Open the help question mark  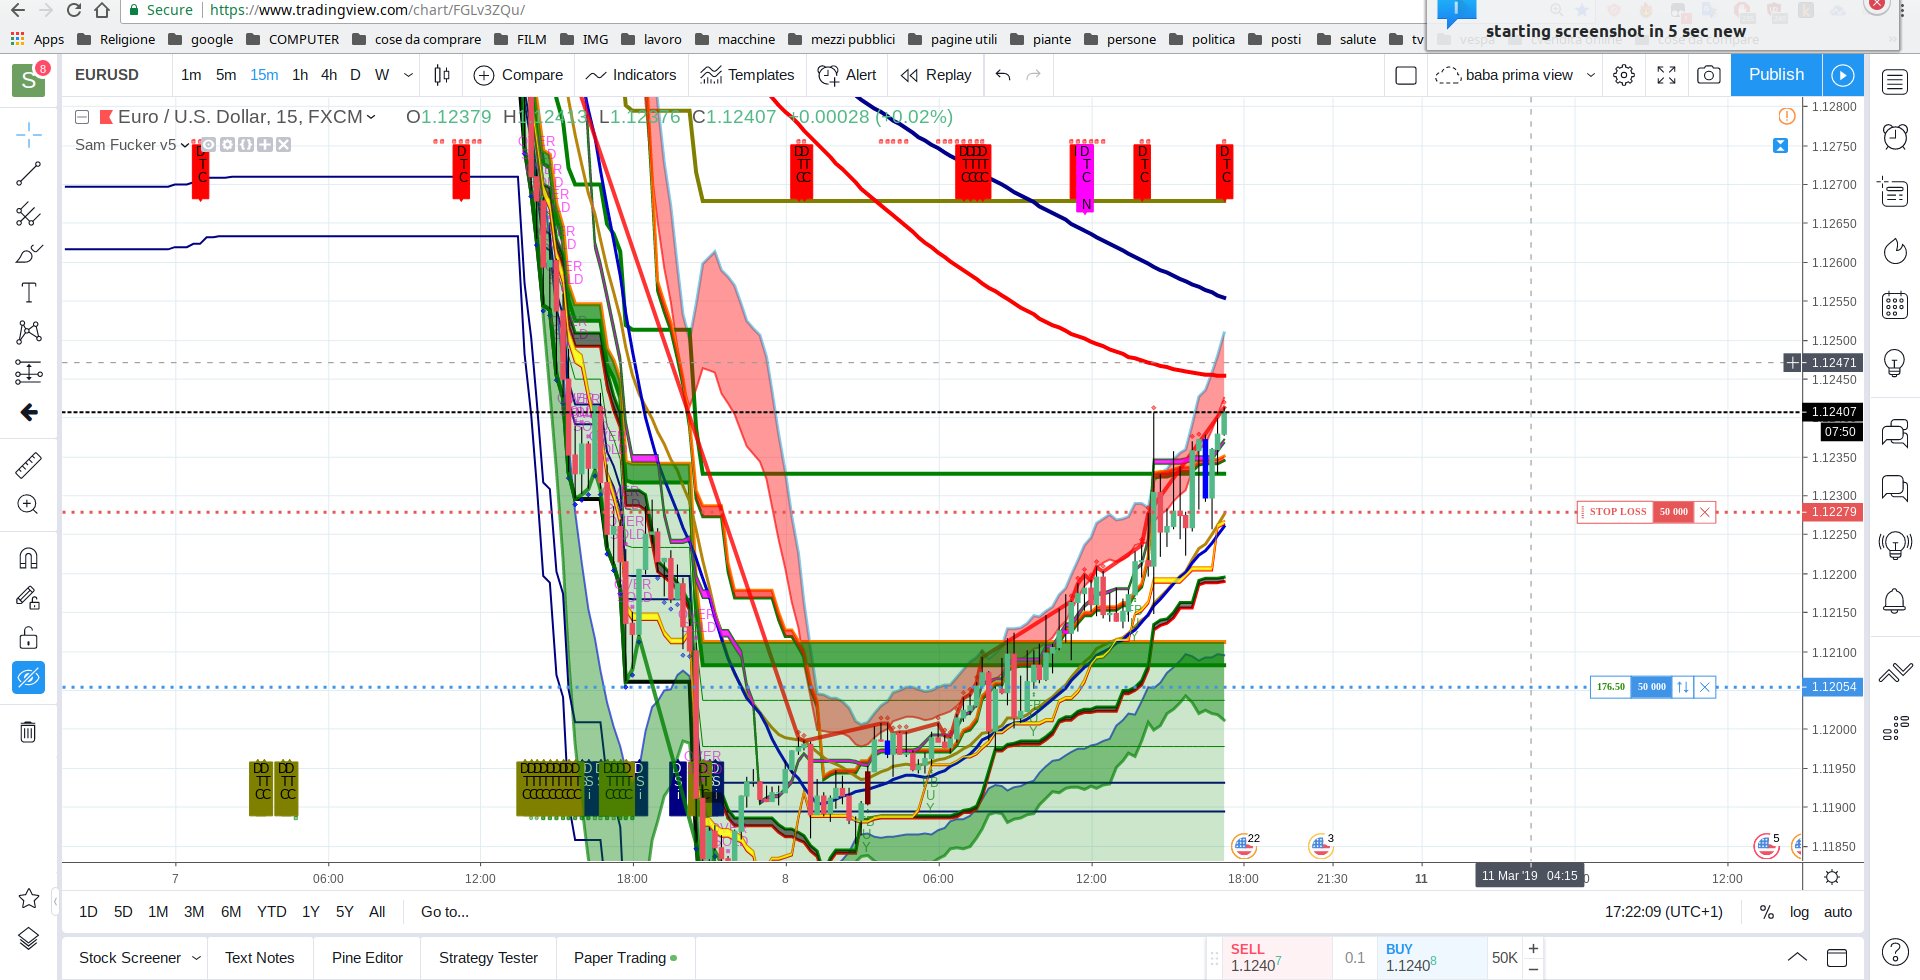pos(1895,952)
